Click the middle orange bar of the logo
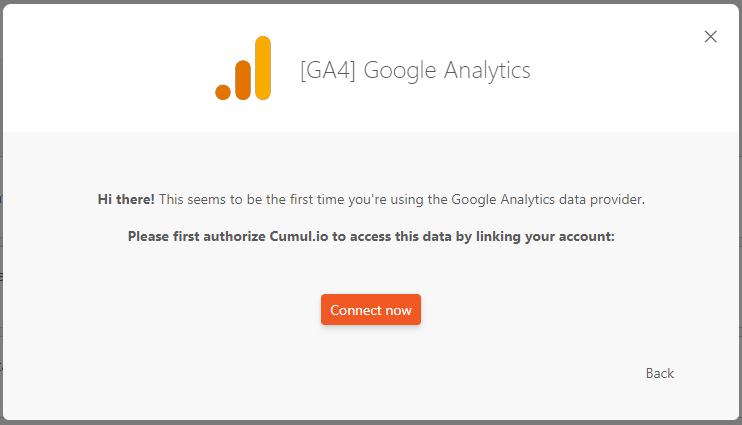The width and height of the screenshot is (742, 425). 243,80
